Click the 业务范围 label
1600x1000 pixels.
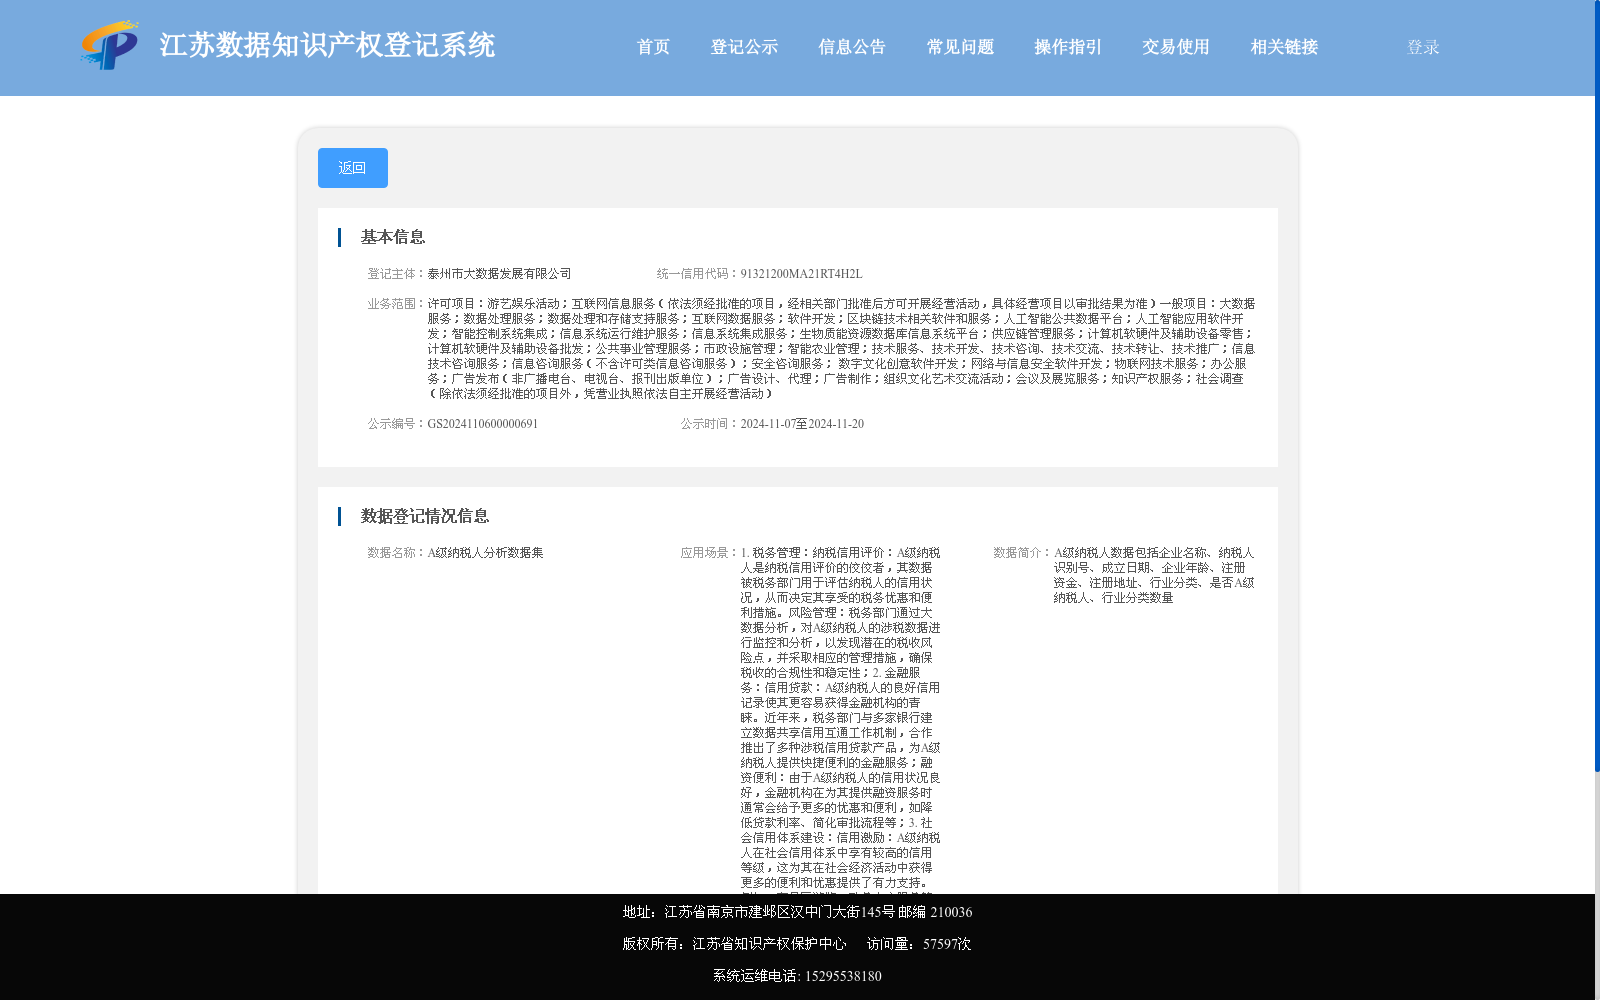[397, 304]
